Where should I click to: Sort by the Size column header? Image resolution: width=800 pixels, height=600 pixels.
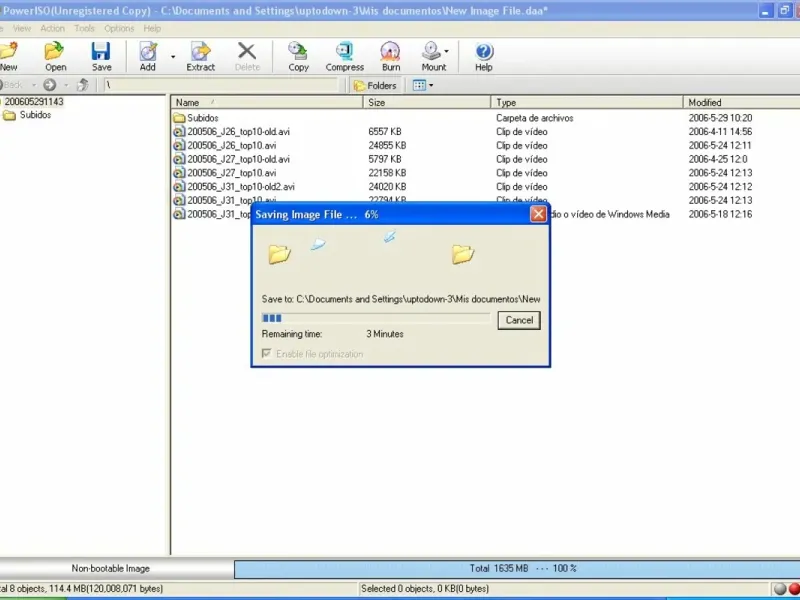[x=427, y=103]
